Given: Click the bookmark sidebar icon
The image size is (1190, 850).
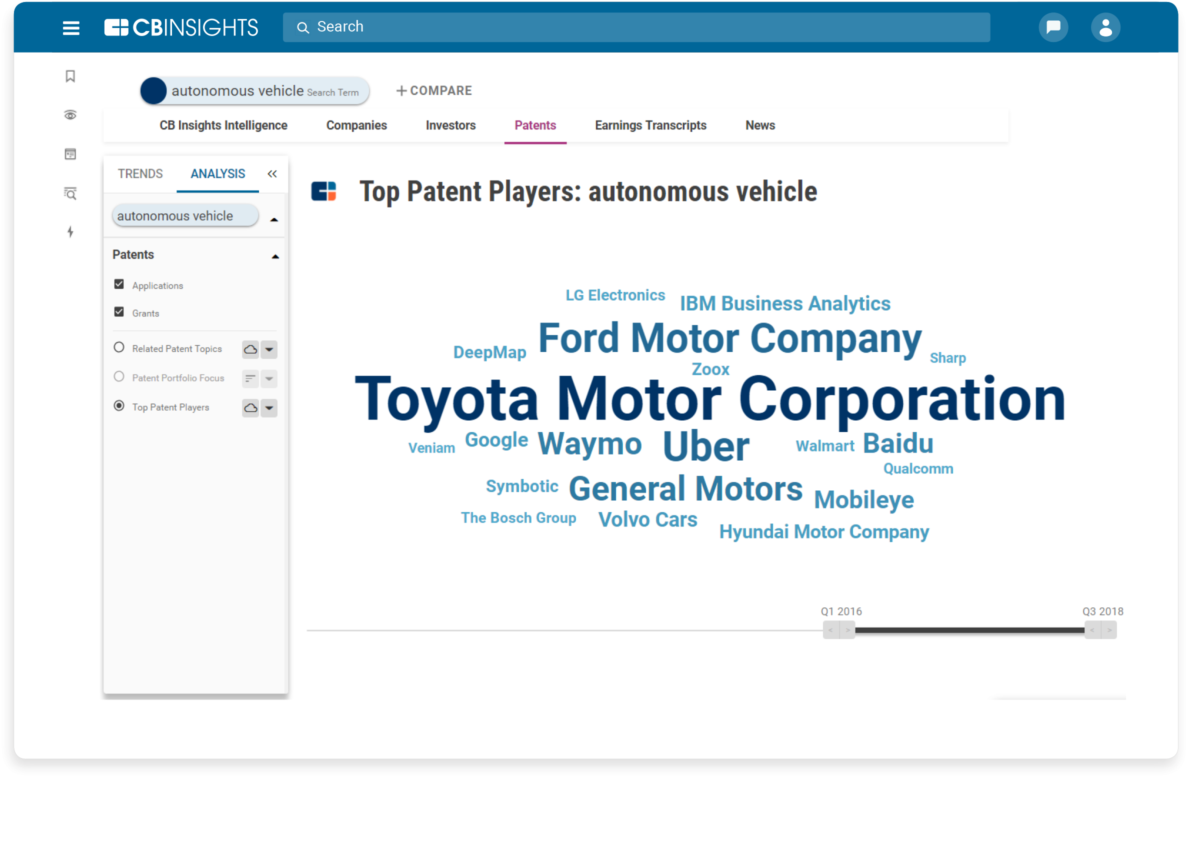Looking at the screenshot, I should click(x=71, y=76).
